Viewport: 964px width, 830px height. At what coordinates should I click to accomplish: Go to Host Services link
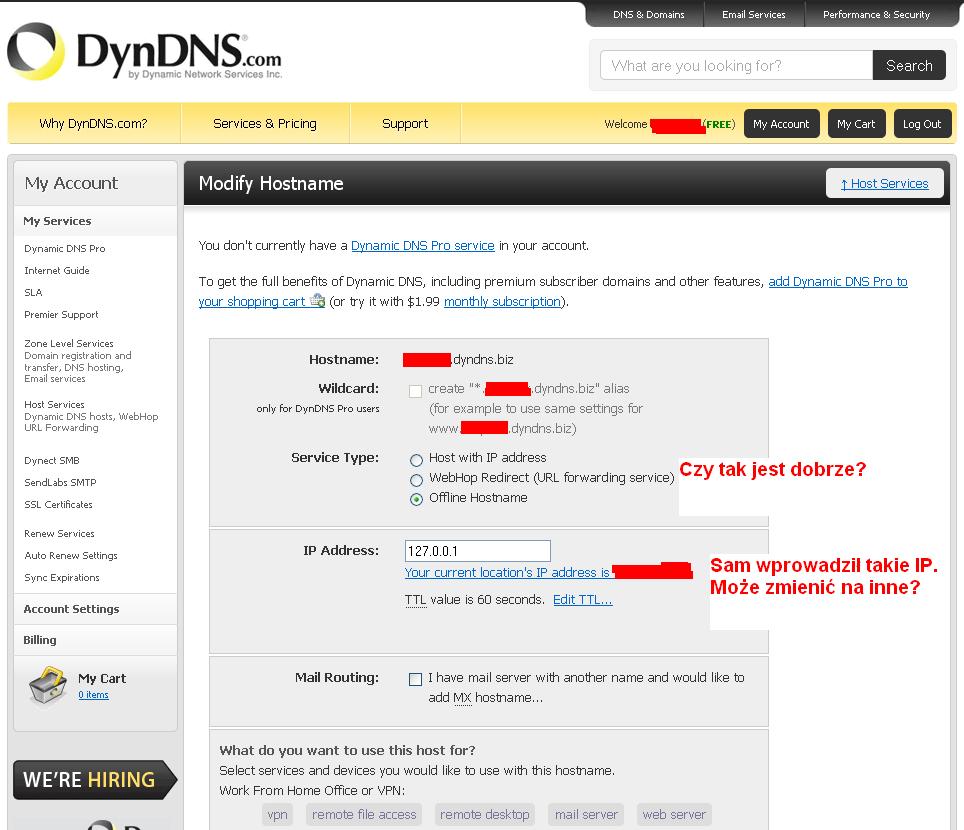pyautogui.click(x=885, y=183)
